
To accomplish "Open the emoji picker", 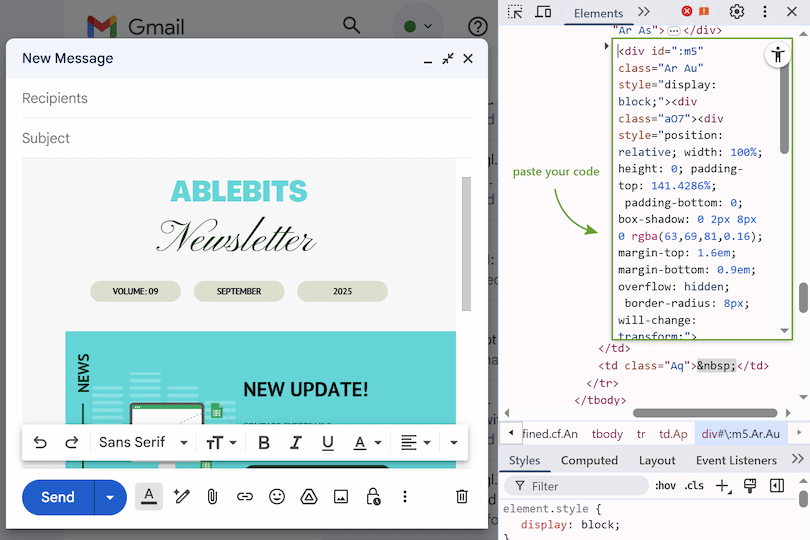I will click(277, 496).
